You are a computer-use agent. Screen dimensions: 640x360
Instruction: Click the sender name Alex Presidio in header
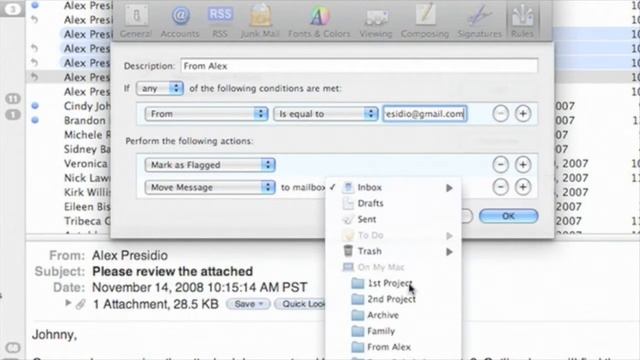(130, 256)
